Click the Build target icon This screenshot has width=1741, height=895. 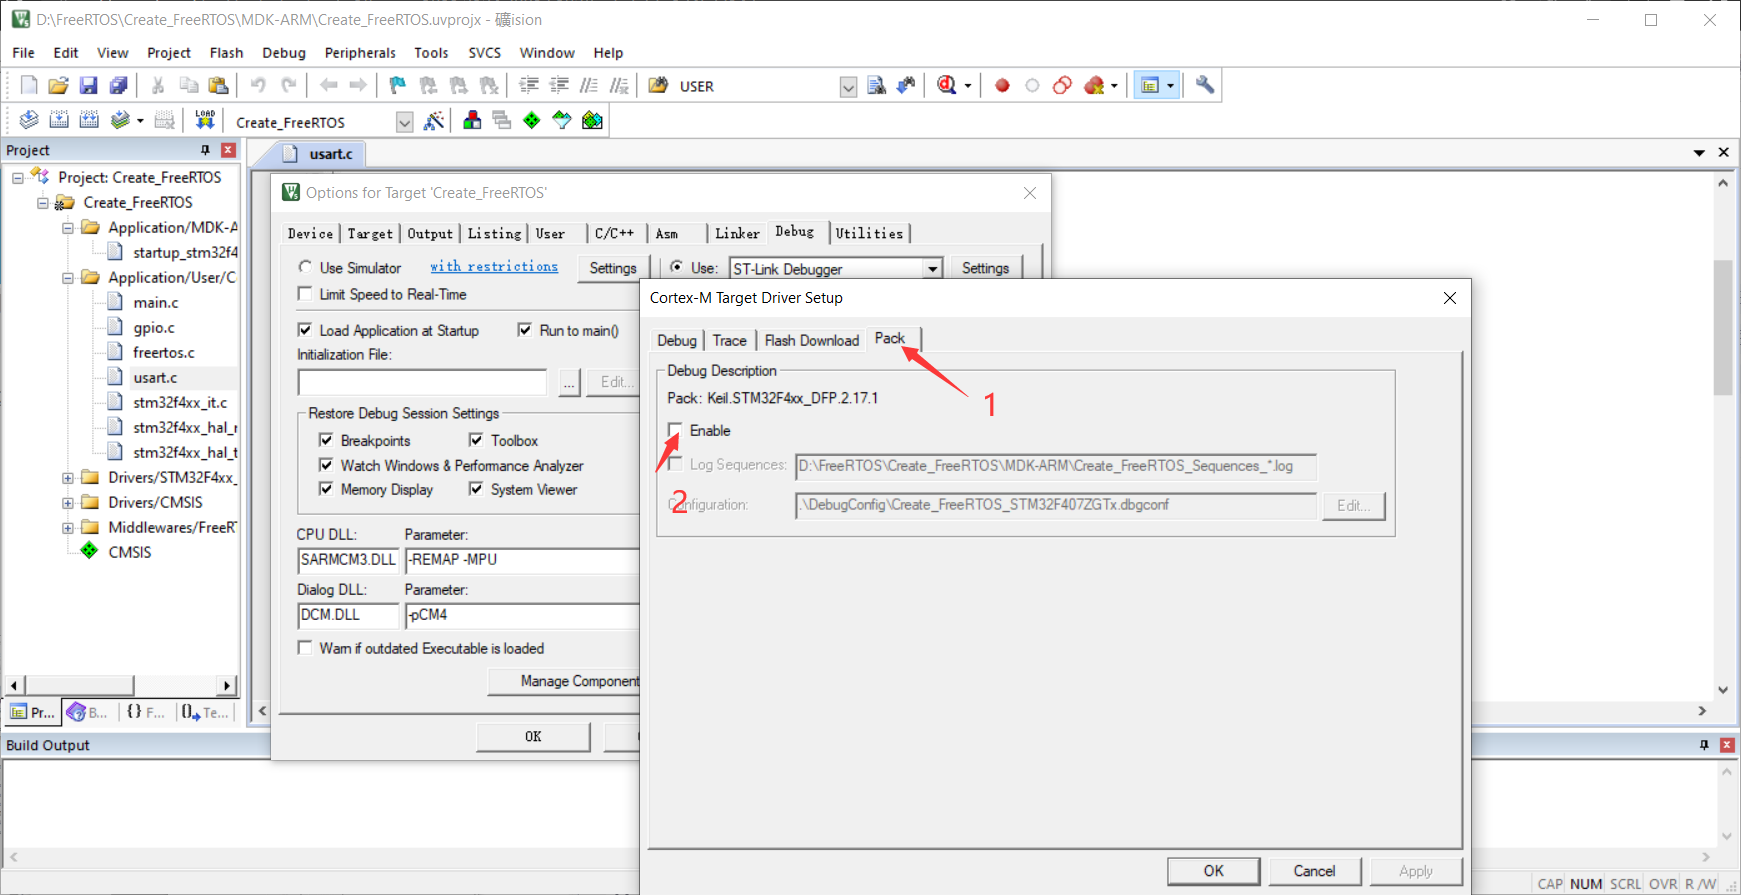click(x=59, y=120)
